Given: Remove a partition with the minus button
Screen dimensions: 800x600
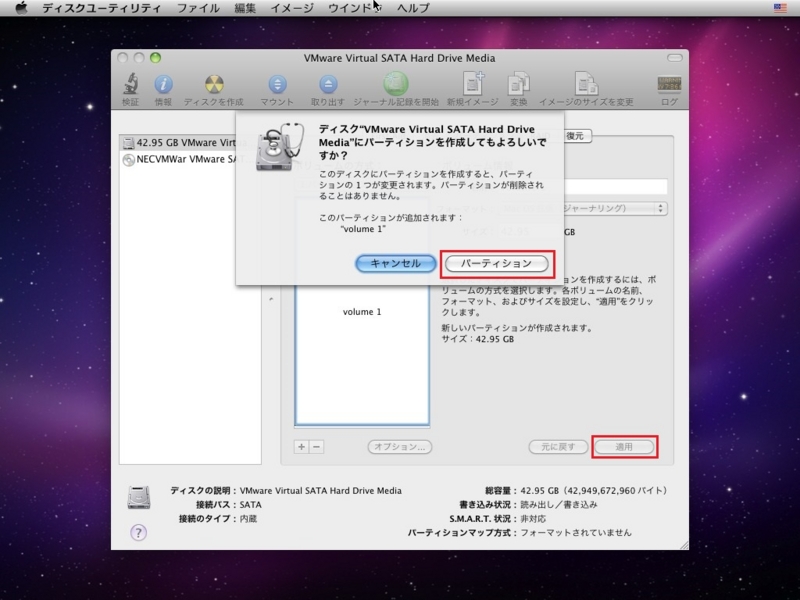Looking at the screenshot, I should pyautogui.click(x=316, y=447).
